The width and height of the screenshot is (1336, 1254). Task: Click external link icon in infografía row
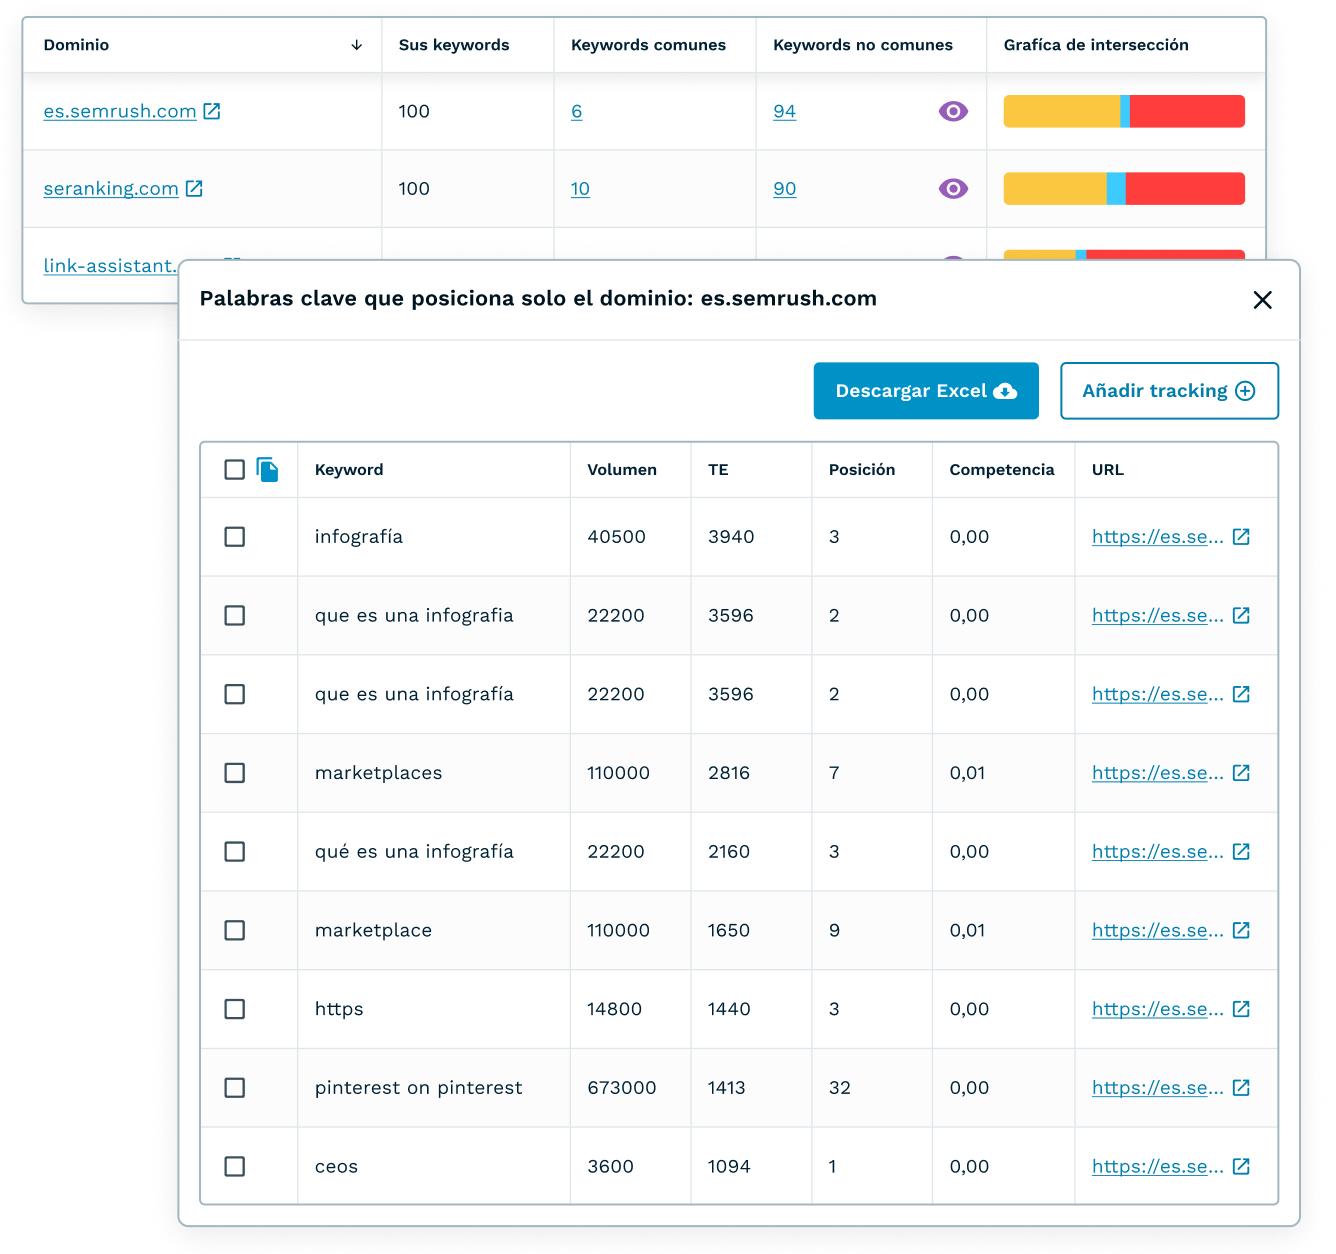[1241, 537]
